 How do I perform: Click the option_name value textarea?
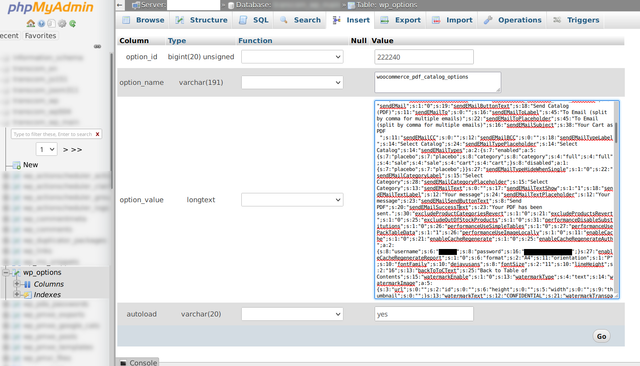point(438,82)
